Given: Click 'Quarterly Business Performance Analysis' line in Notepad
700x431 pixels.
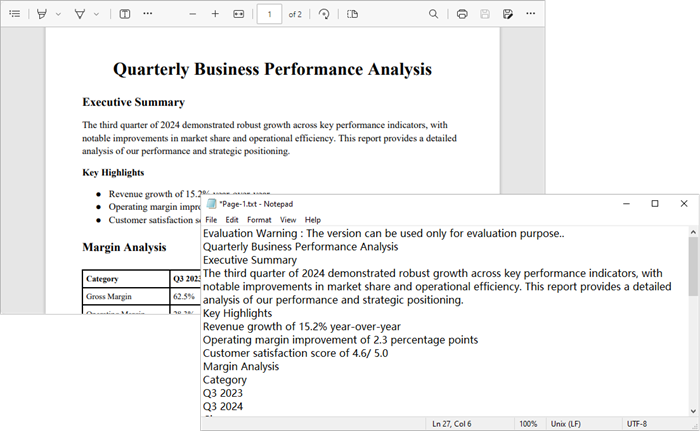Looking at the screenshot, I should (x=300, y=247).
